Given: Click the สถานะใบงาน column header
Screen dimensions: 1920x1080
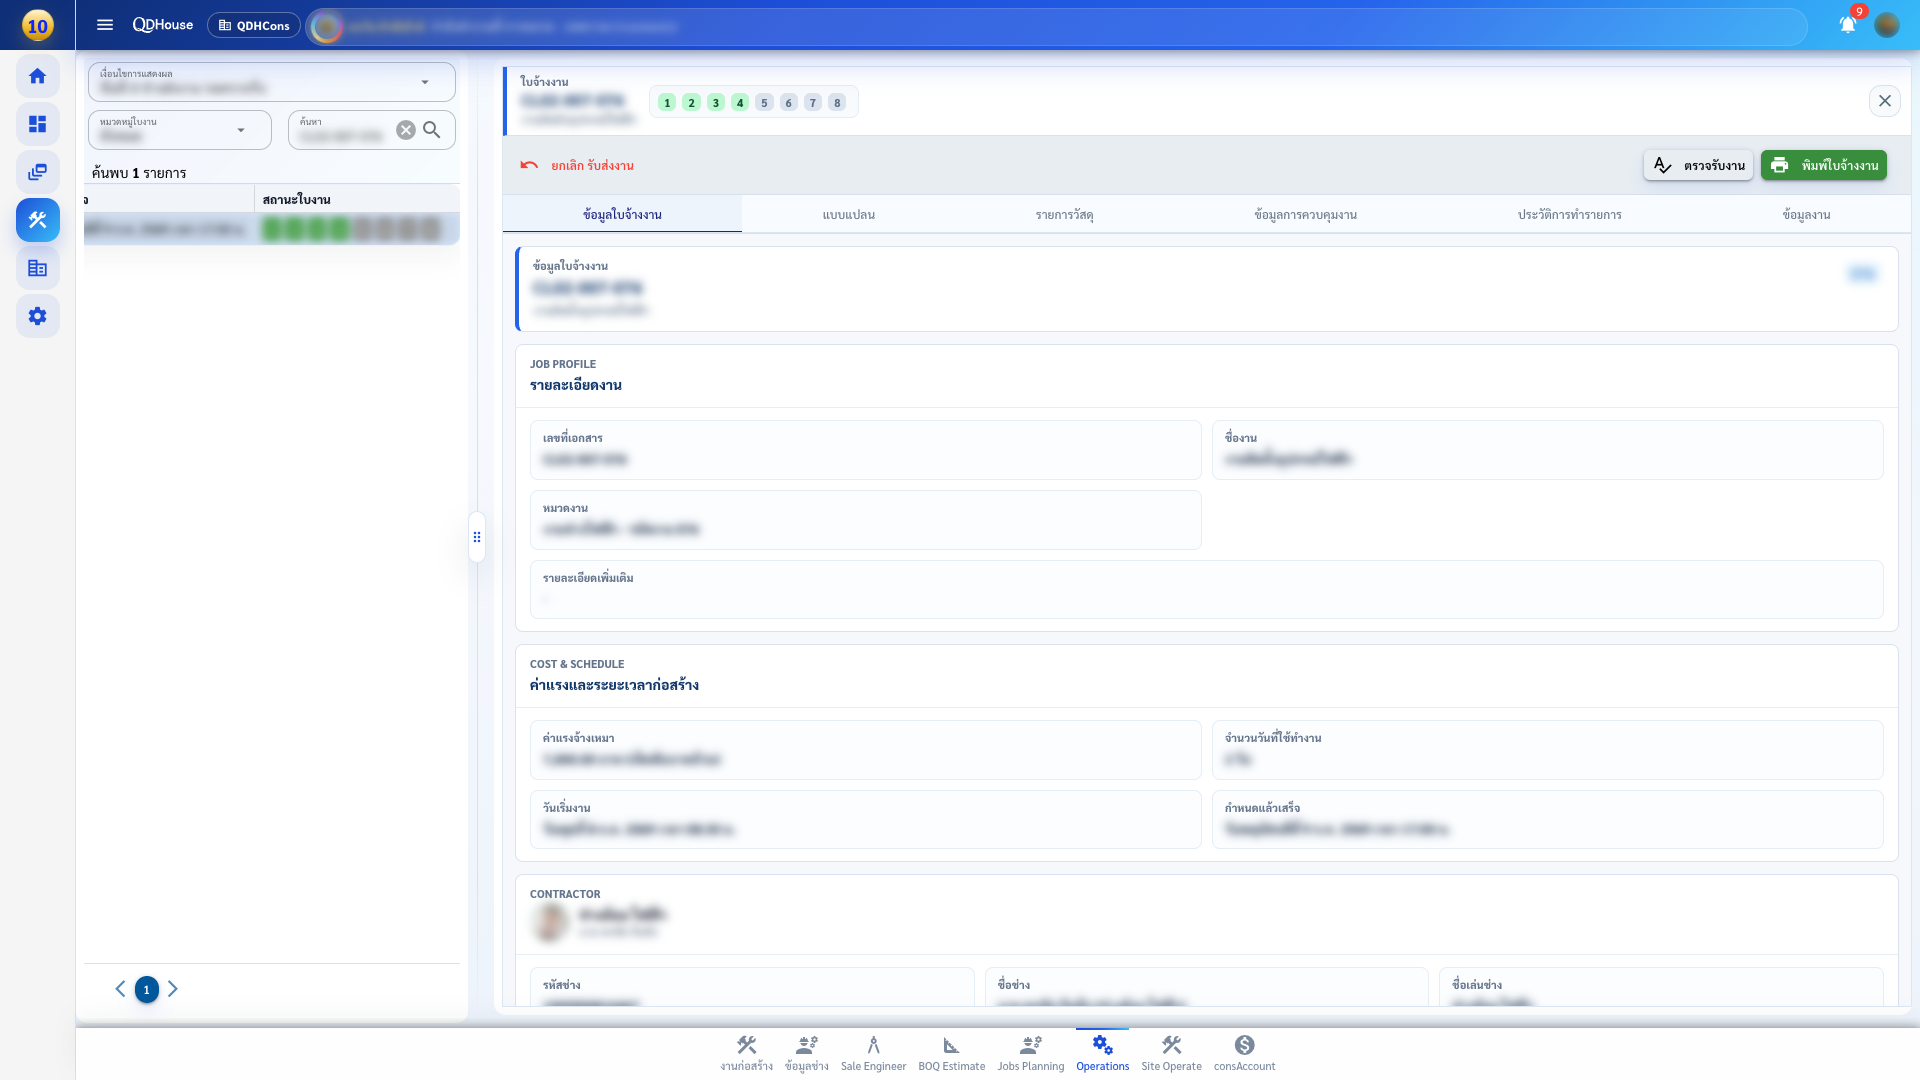Looking at the screenshot, I should pyautogui.click(x=297, y=199).
